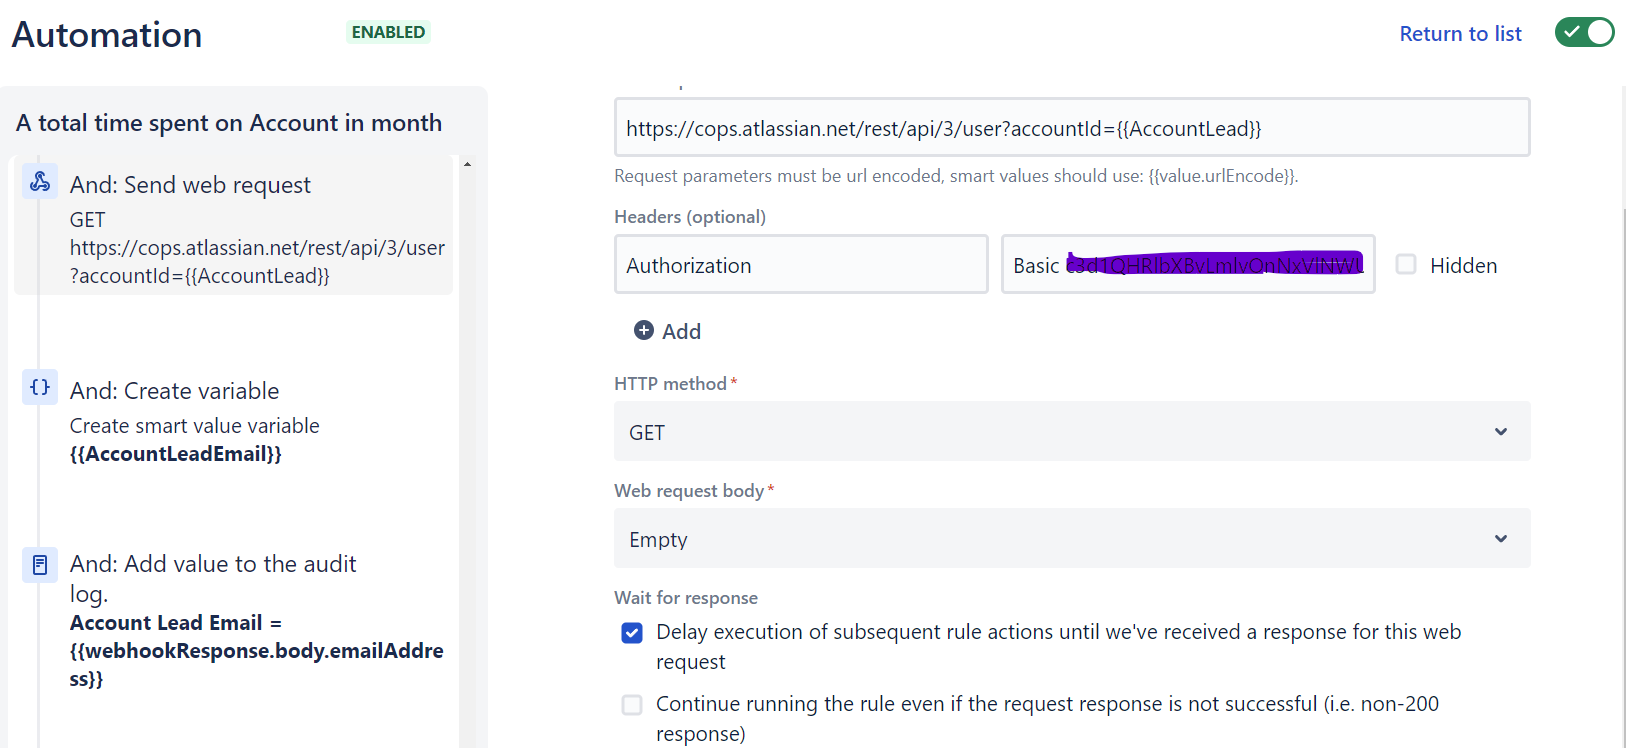Click the Send web request webhook icon
1626x748 pixels.
tap(40, 181)
